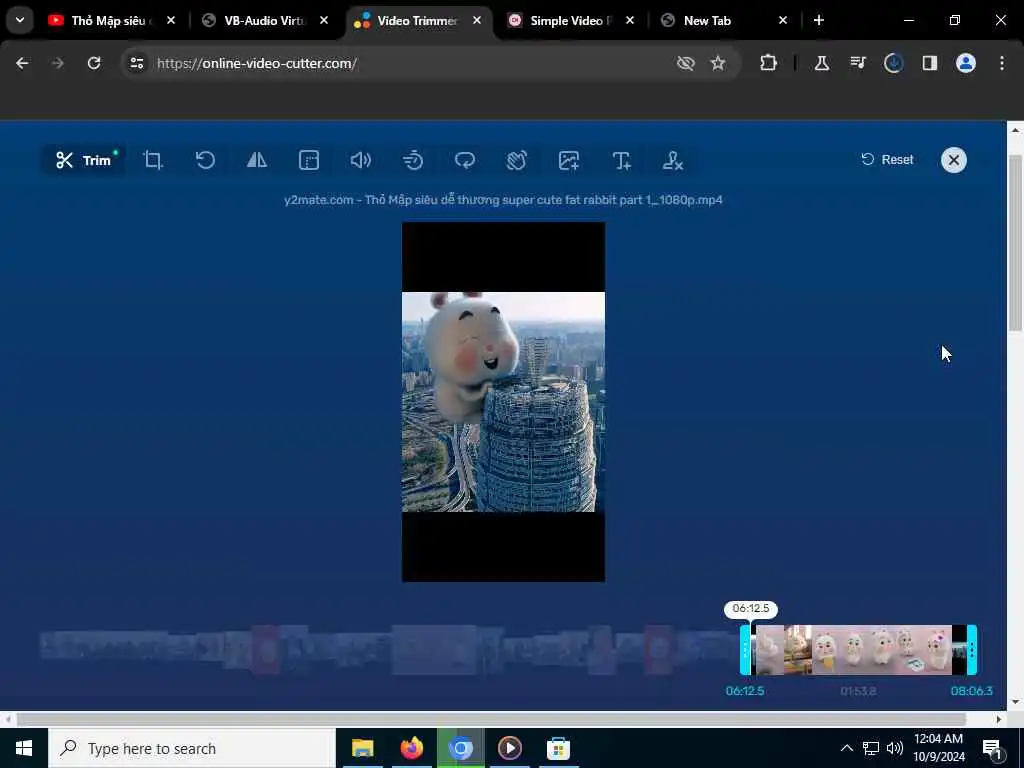
Task: Open the tab search dropdown arrow
Action: (20, 20)
